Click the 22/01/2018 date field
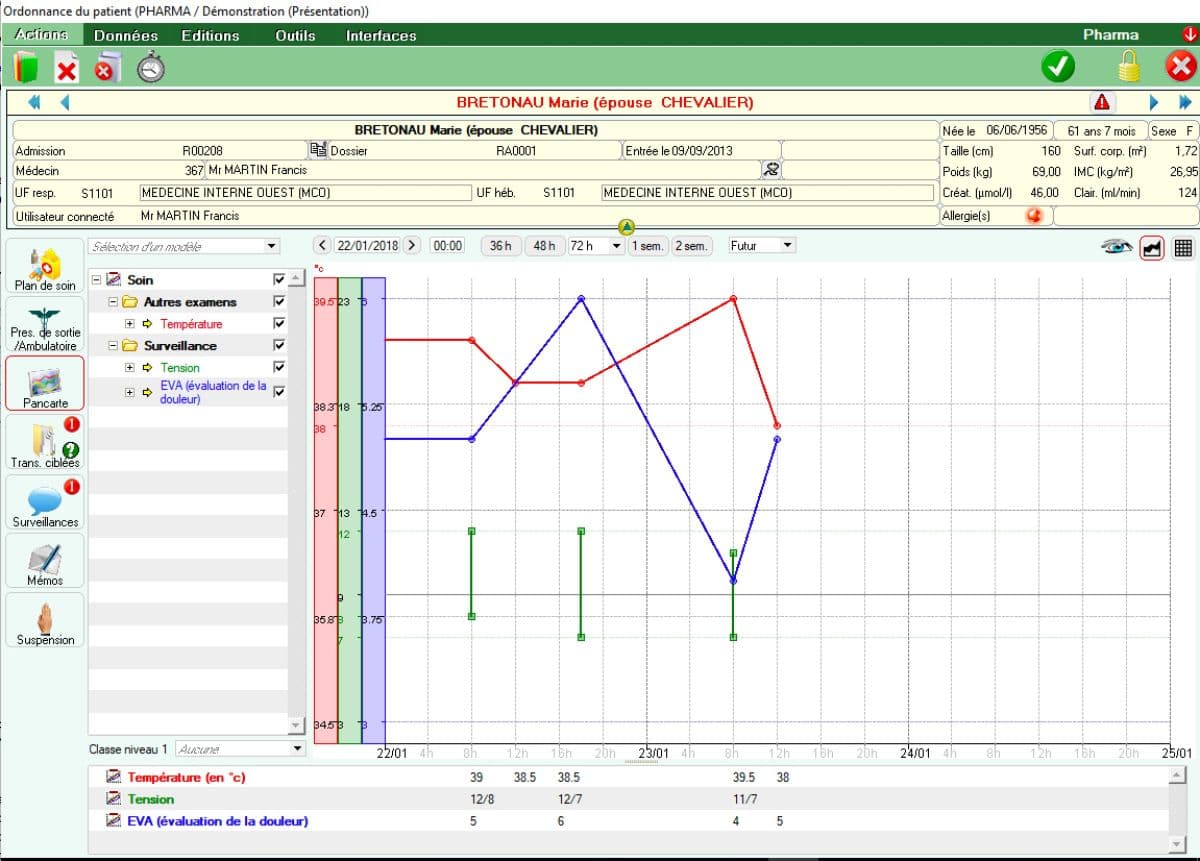The image size is (1200, 861). [367, 246]
